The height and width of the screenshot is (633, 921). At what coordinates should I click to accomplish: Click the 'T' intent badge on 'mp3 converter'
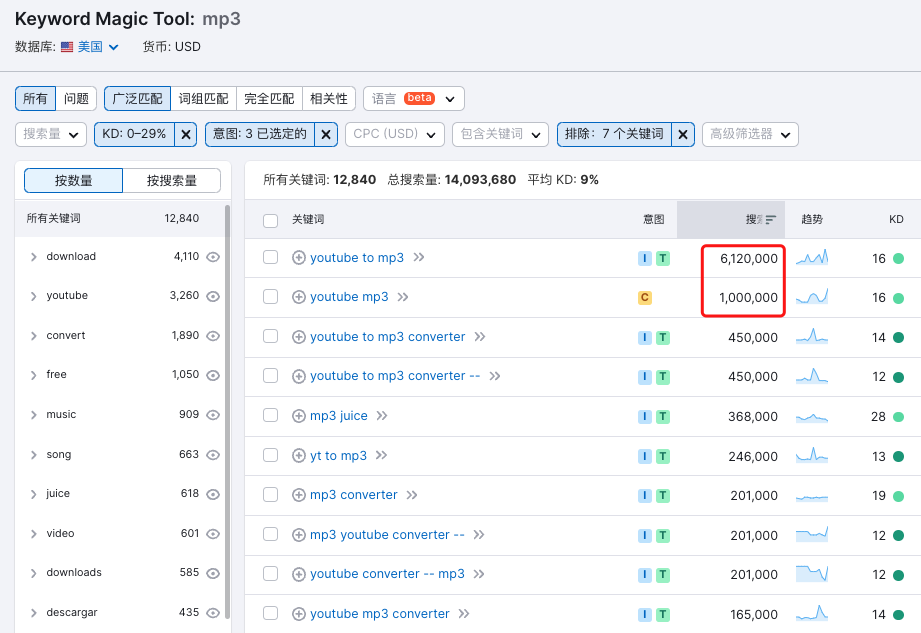[663, 494]
